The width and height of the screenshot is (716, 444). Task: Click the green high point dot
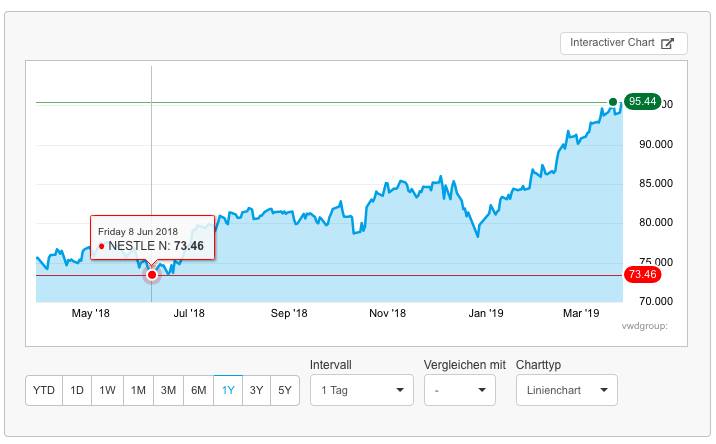click(x=612, y=102)
